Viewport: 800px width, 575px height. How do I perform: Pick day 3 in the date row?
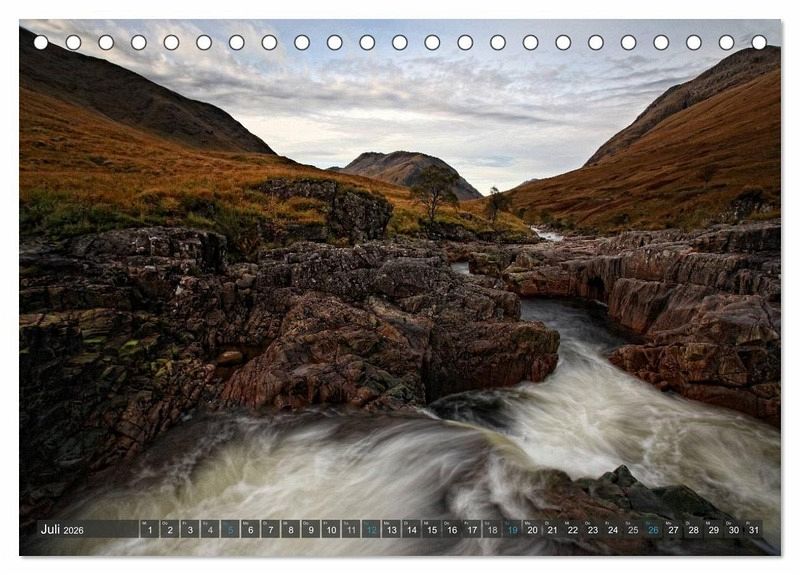click(190, 529)
